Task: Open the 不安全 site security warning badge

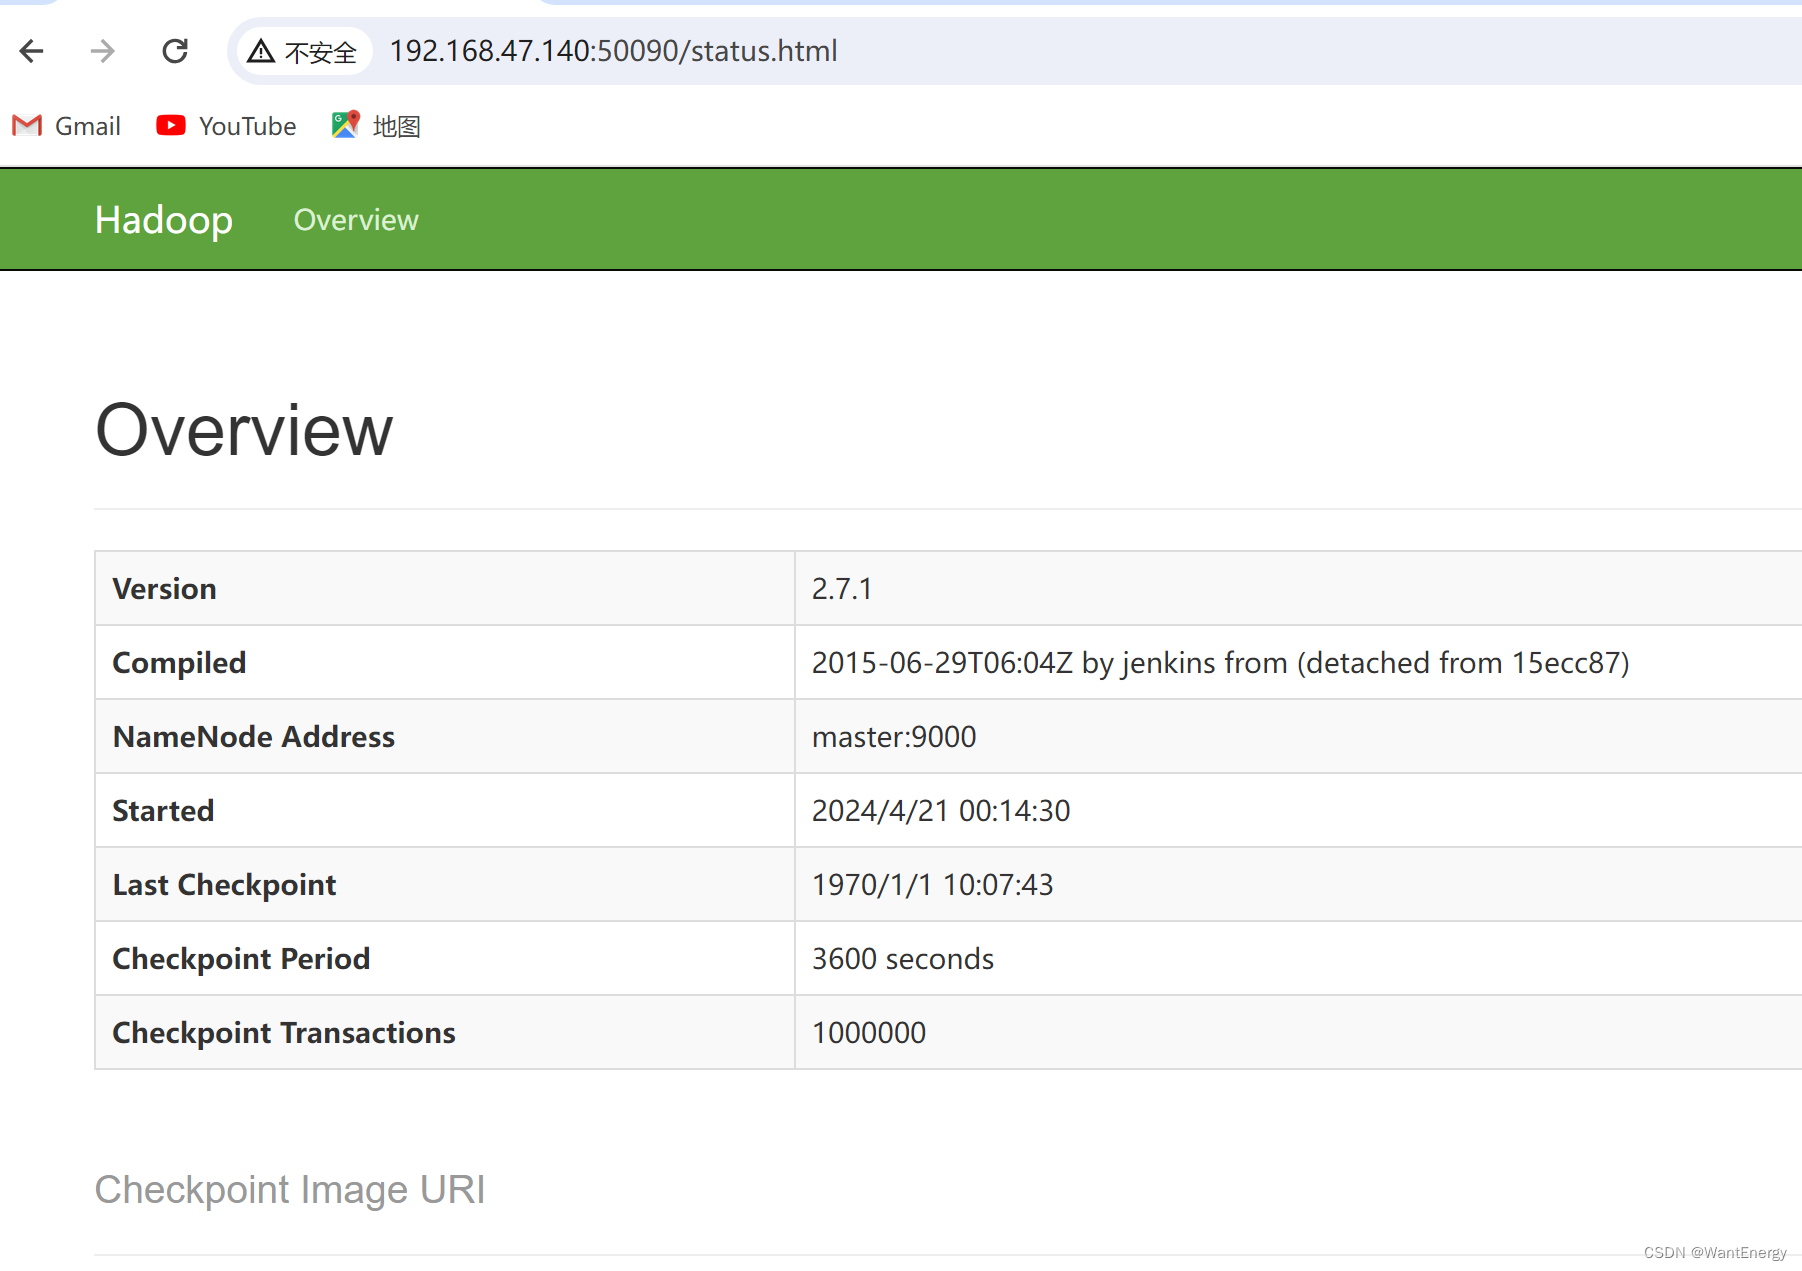Action: coord(303,51)
